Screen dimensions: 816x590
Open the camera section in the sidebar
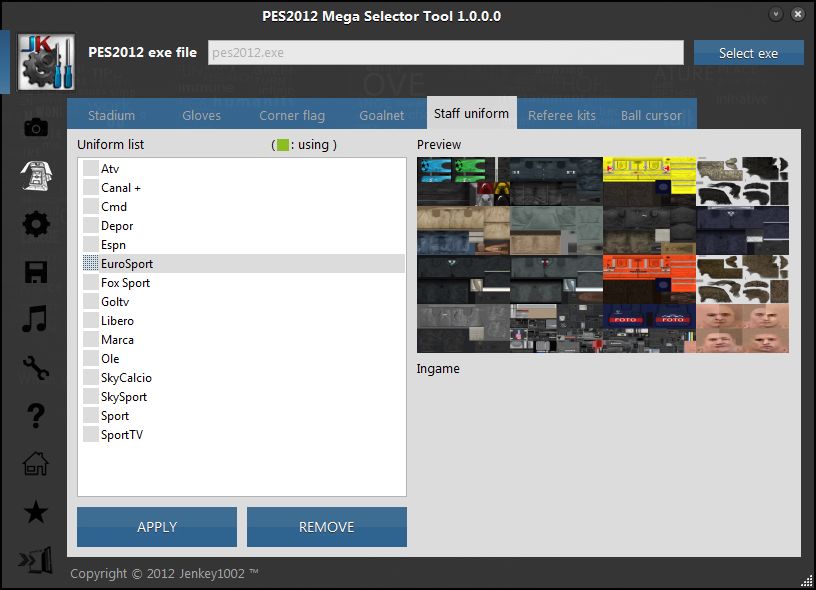click(36, 127)
